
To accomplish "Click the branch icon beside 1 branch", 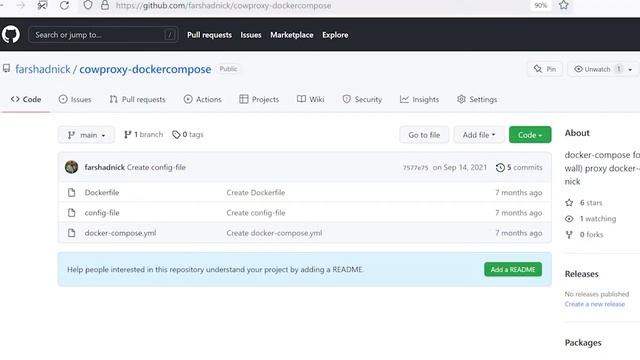I will pos(127,135).
